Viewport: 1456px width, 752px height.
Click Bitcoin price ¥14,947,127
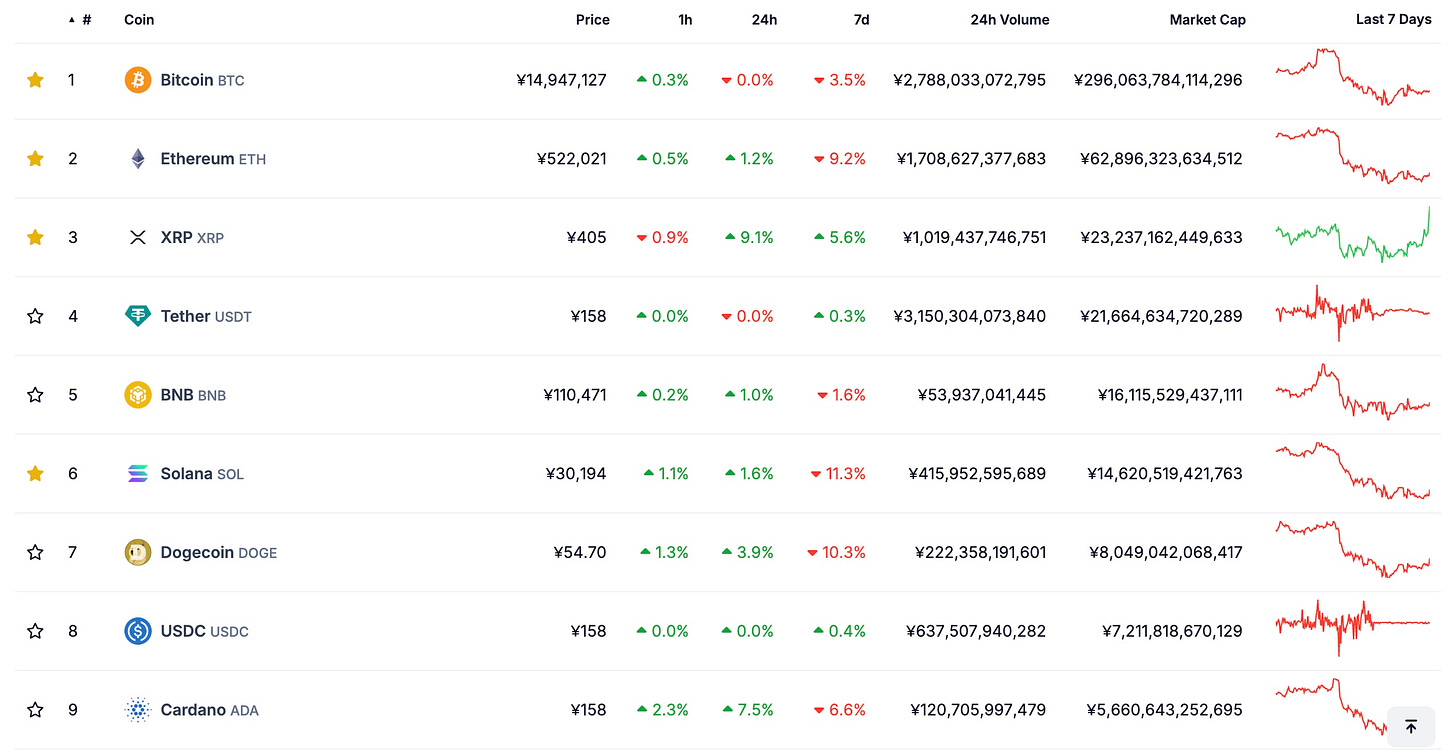coord(561,80)
